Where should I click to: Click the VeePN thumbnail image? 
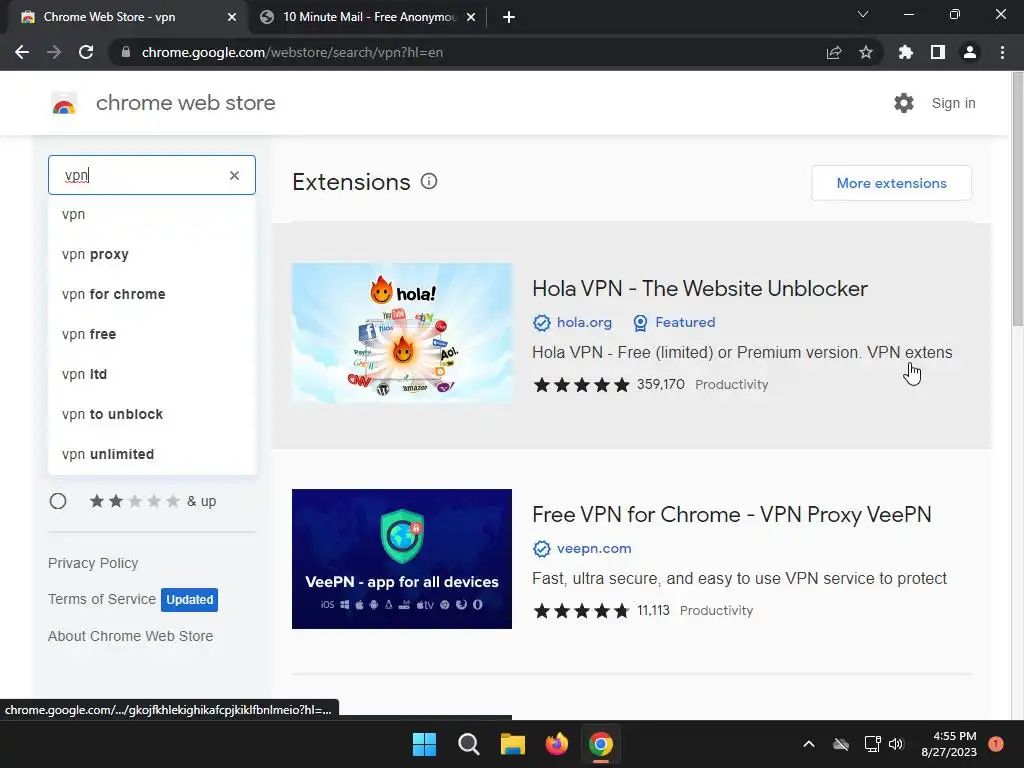402,559
